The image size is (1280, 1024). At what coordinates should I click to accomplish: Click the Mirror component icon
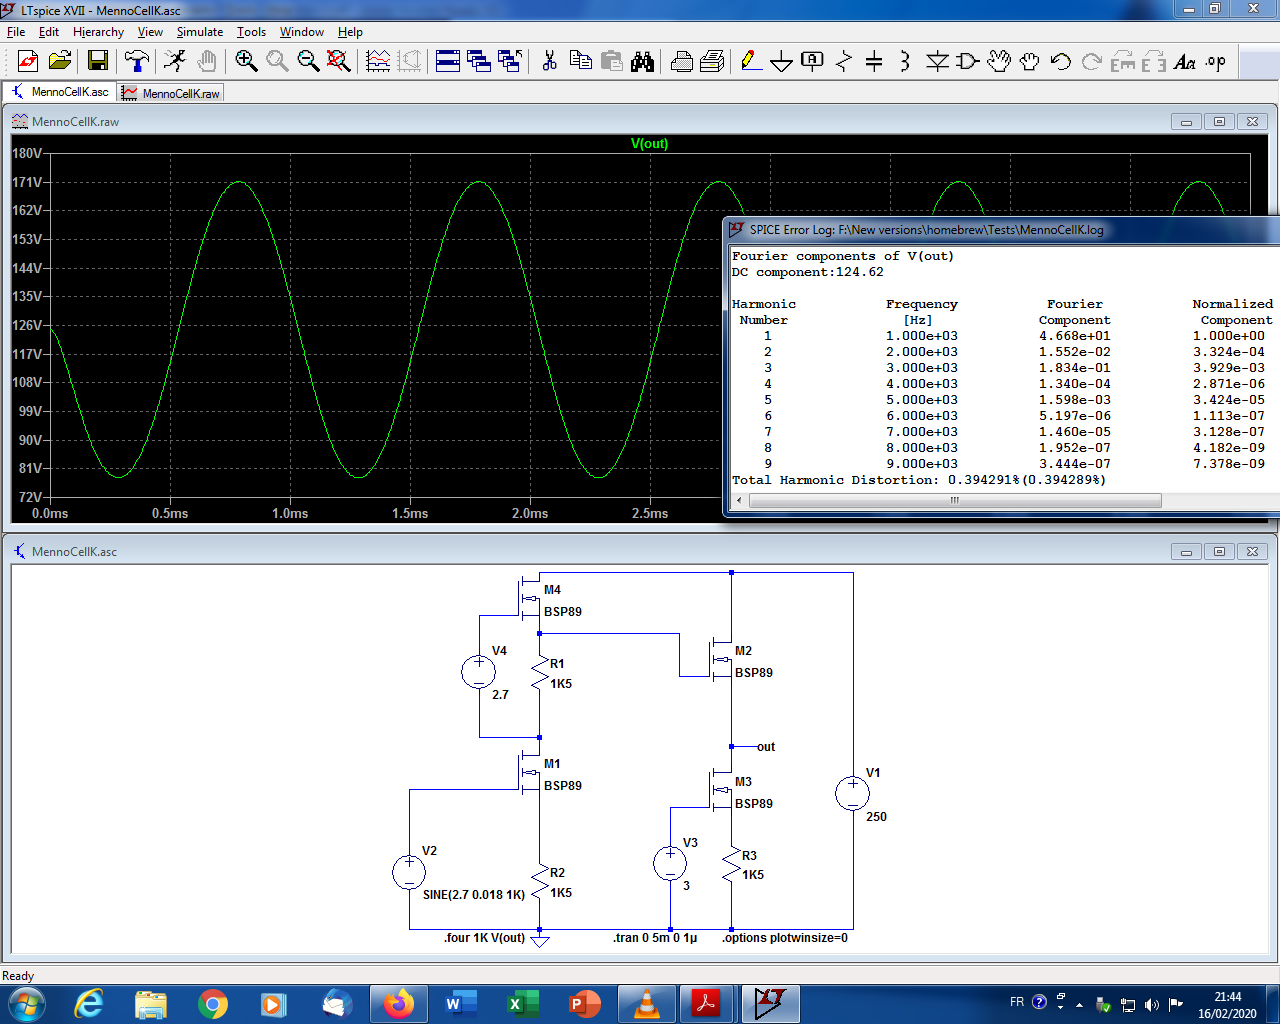1153,61
